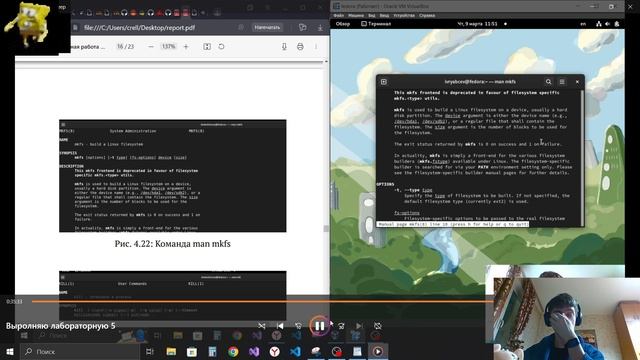Viewport: 640px width, 360px height.
Task: Open the Fedora power status icon
Action: tap(616, 24)
